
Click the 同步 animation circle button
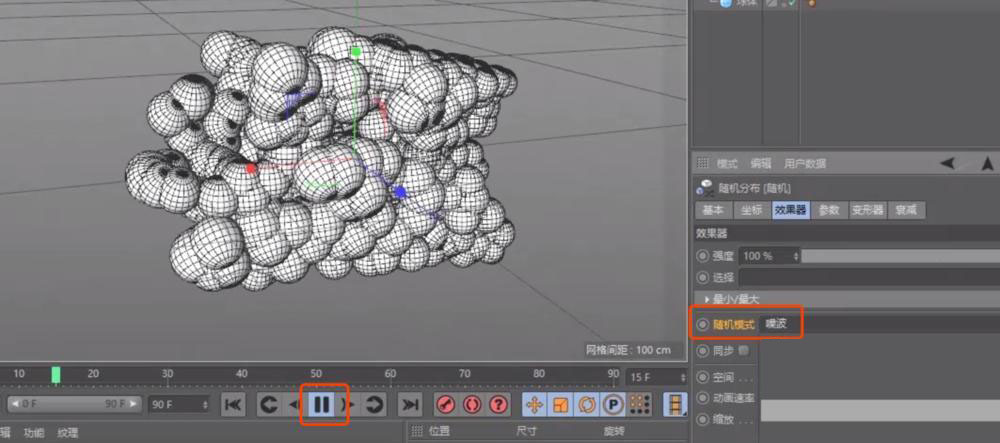click(703, 351)
